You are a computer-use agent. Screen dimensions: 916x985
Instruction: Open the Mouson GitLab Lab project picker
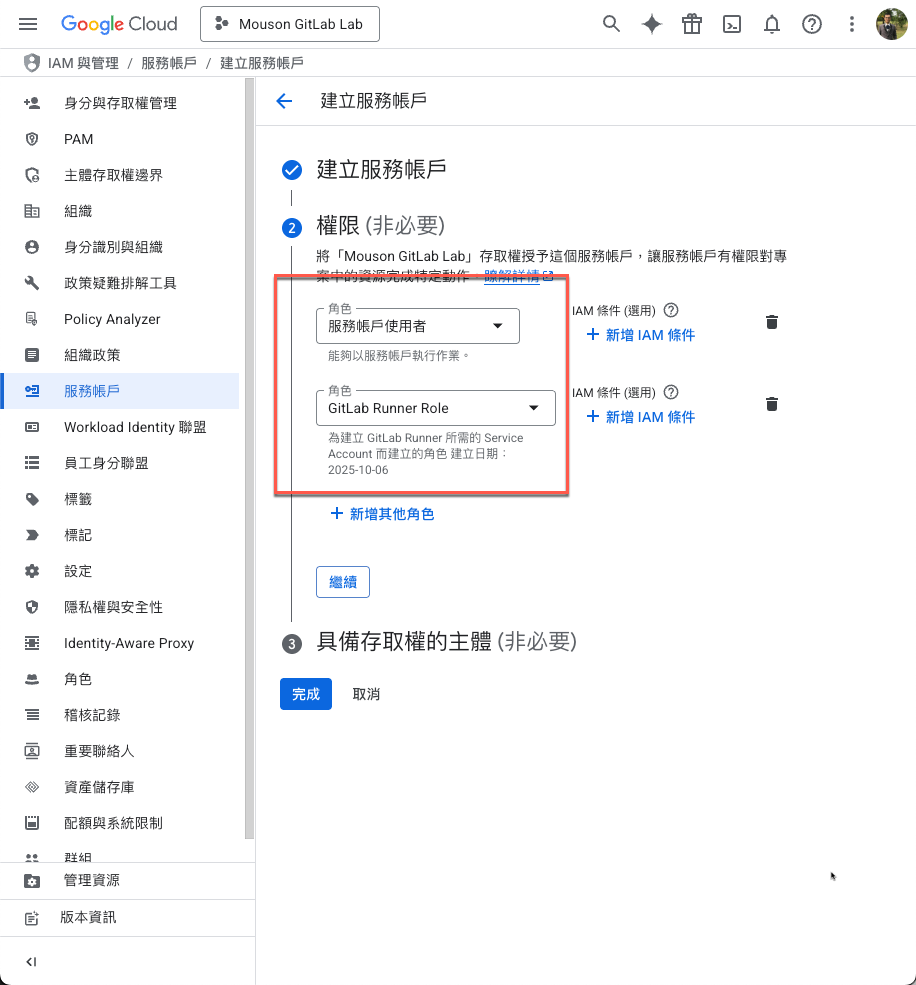click(x=290, y=24)
